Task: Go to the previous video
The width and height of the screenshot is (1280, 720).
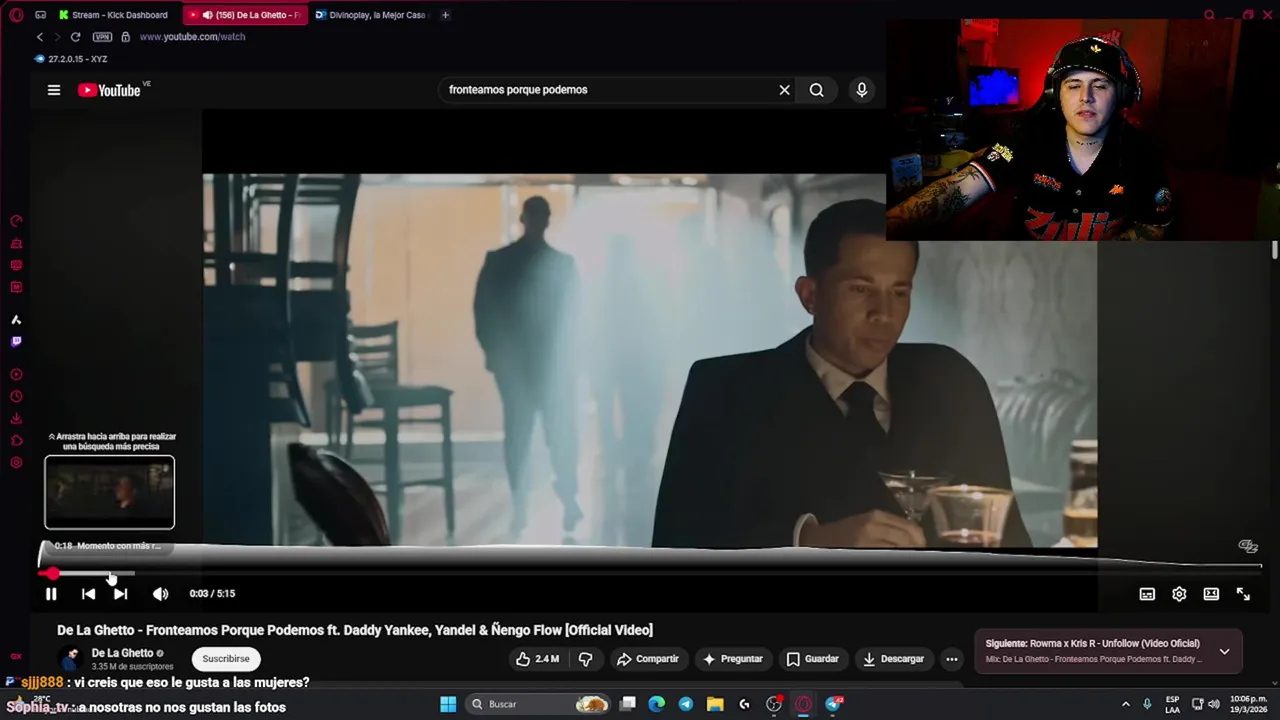Action: 88,594
